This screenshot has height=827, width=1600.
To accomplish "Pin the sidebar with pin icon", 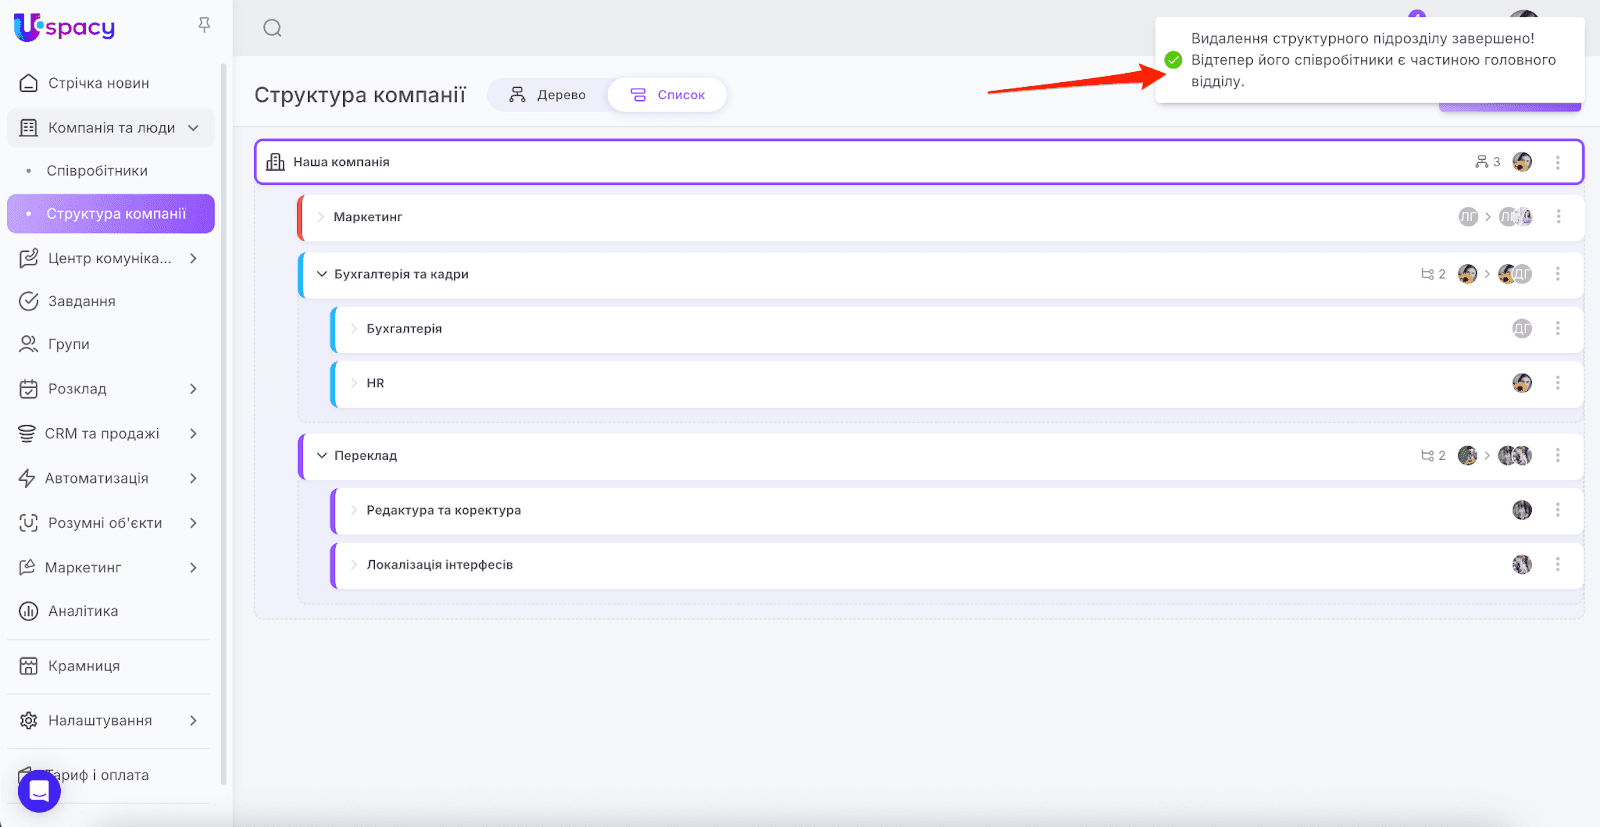I will click(x=204, y=25).
